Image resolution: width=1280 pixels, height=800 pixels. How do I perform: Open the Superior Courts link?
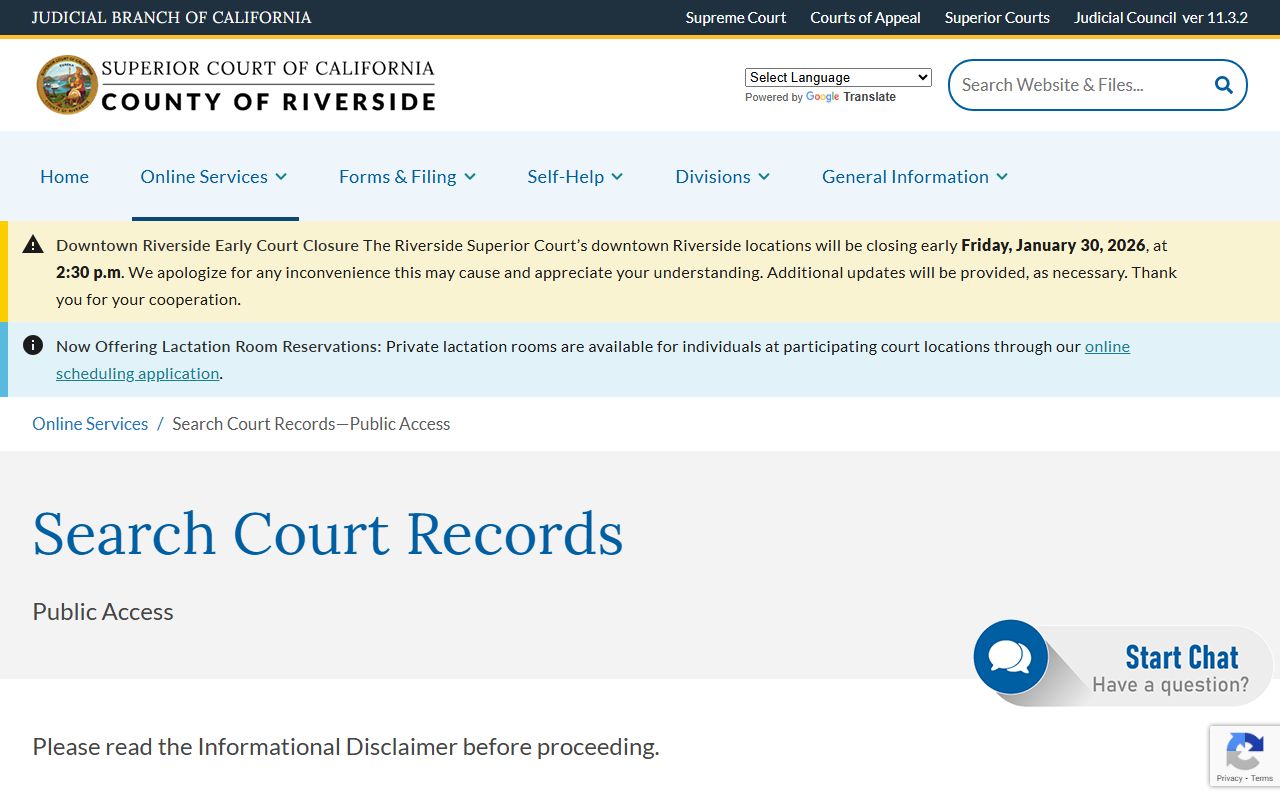[x=997, y=17]
